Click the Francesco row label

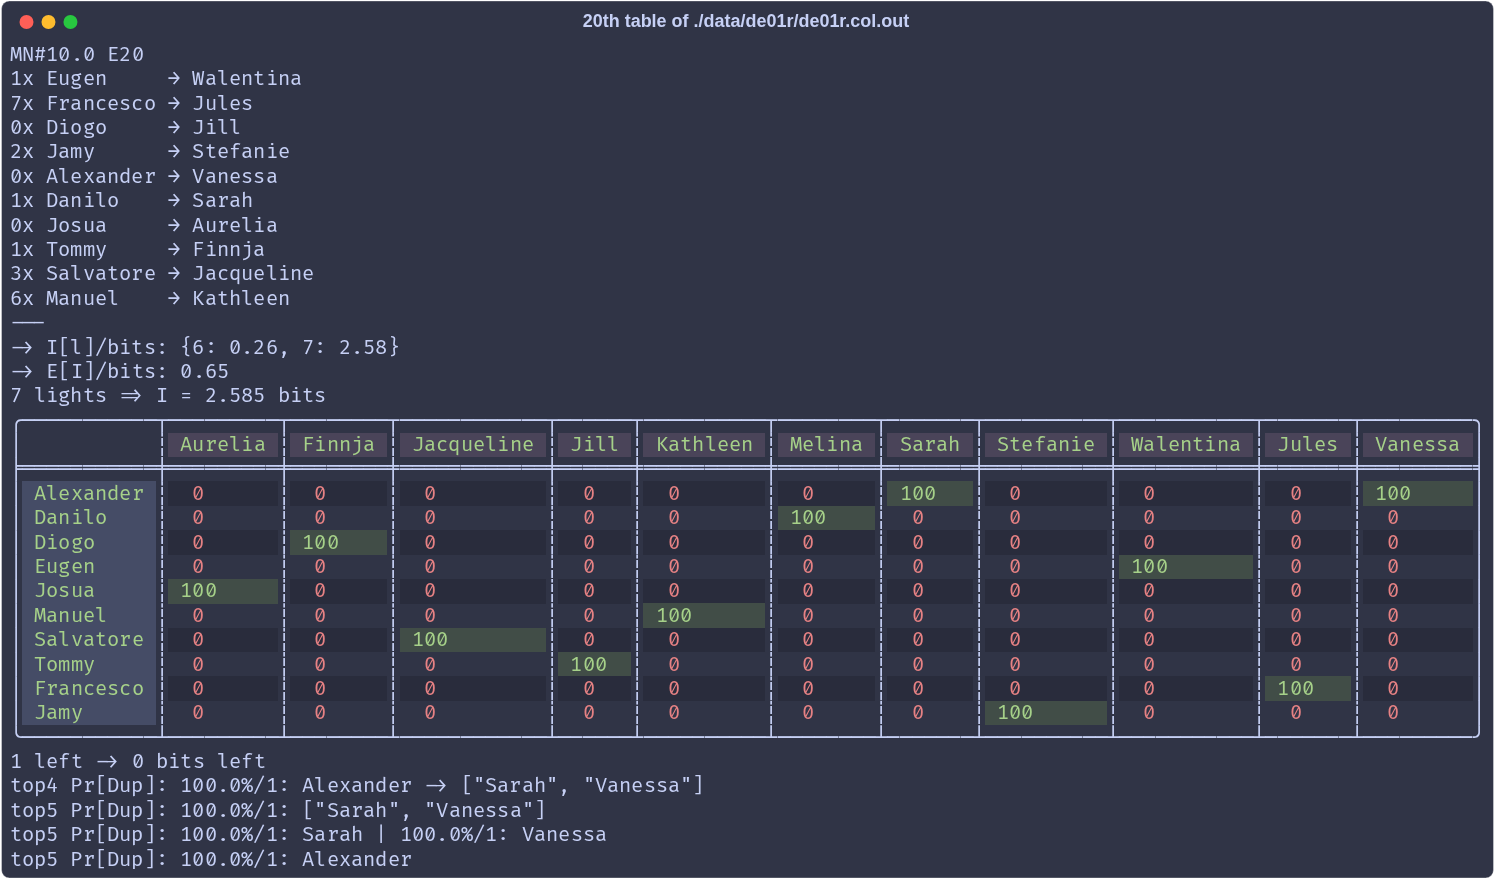pyautogui.click(x=89, y=688)
